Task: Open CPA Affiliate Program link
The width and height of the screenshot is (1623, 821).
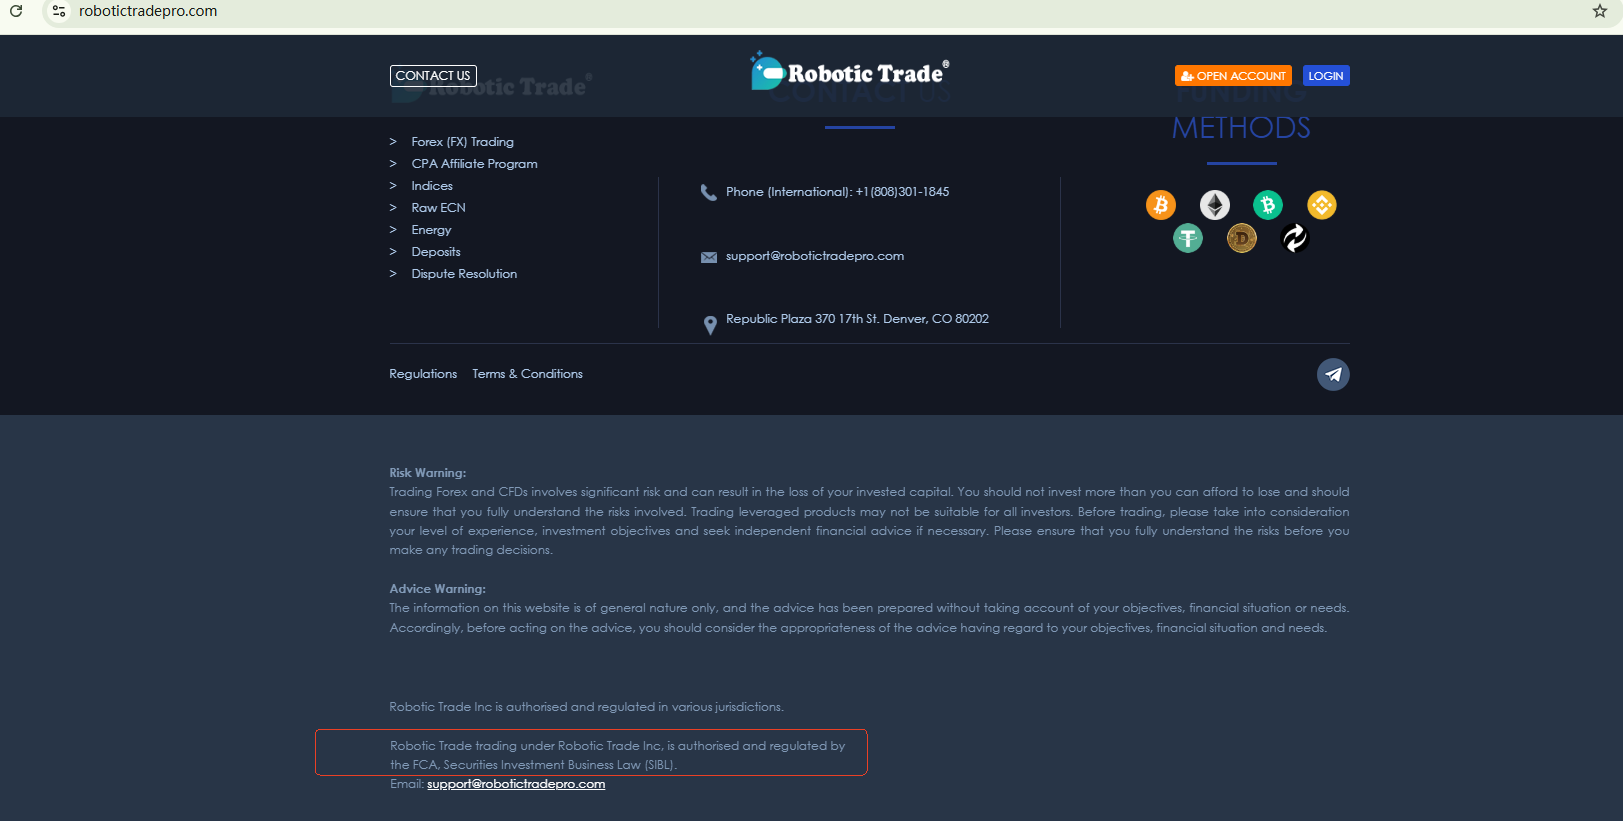Action: [x=474, y=164]
